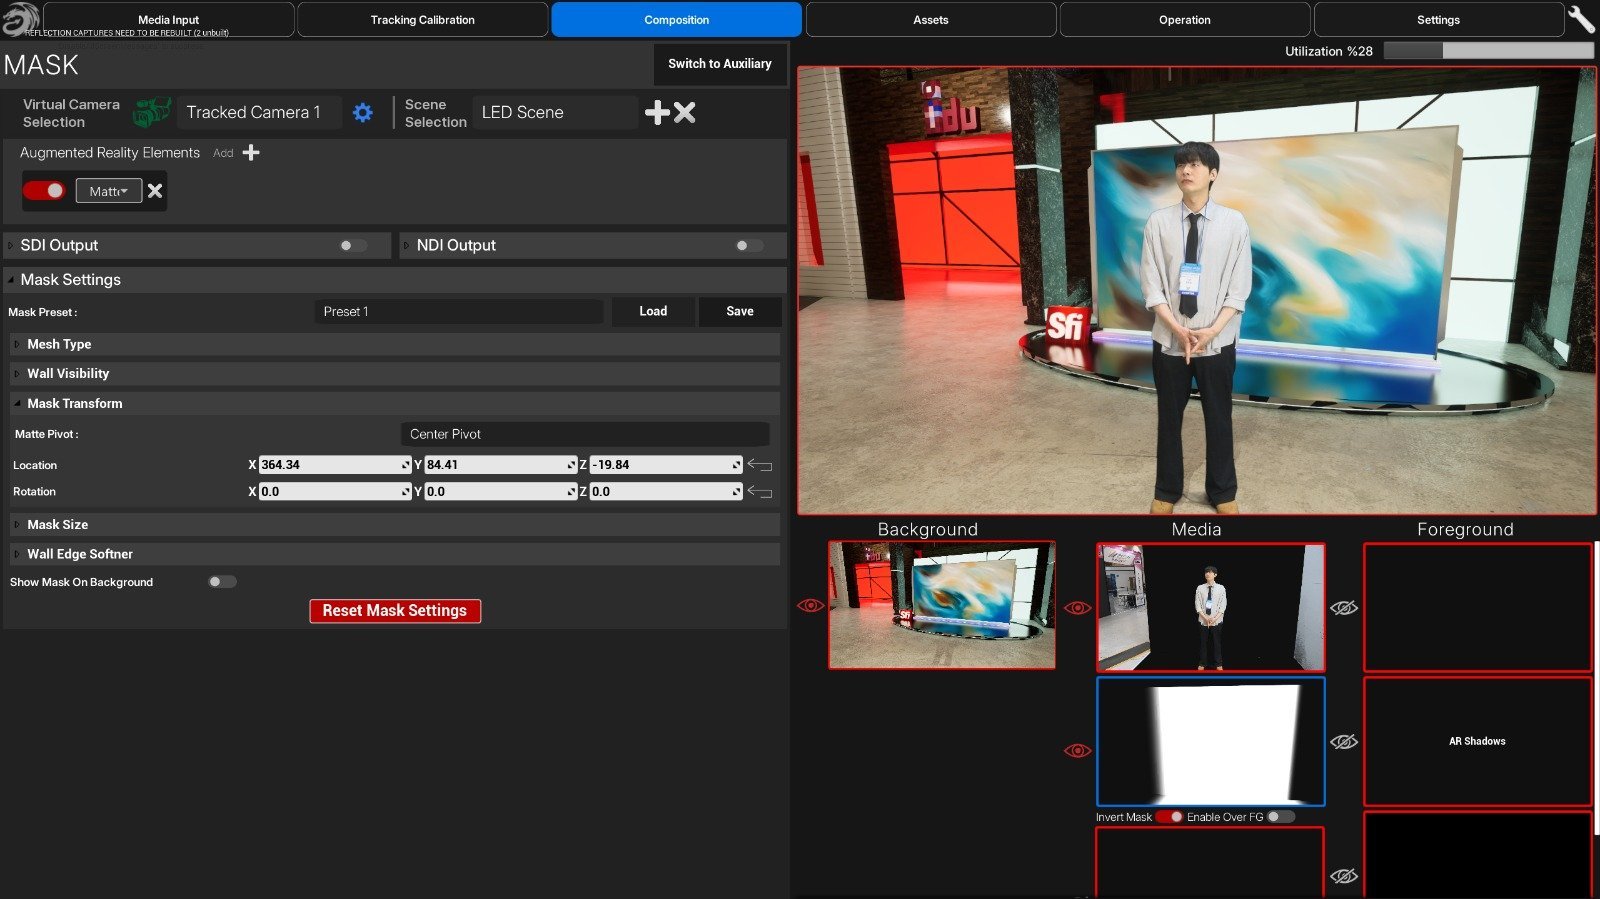
Task: Enable the NDI Output toggle
Action: pyautogui.click(x=748, y=245)
